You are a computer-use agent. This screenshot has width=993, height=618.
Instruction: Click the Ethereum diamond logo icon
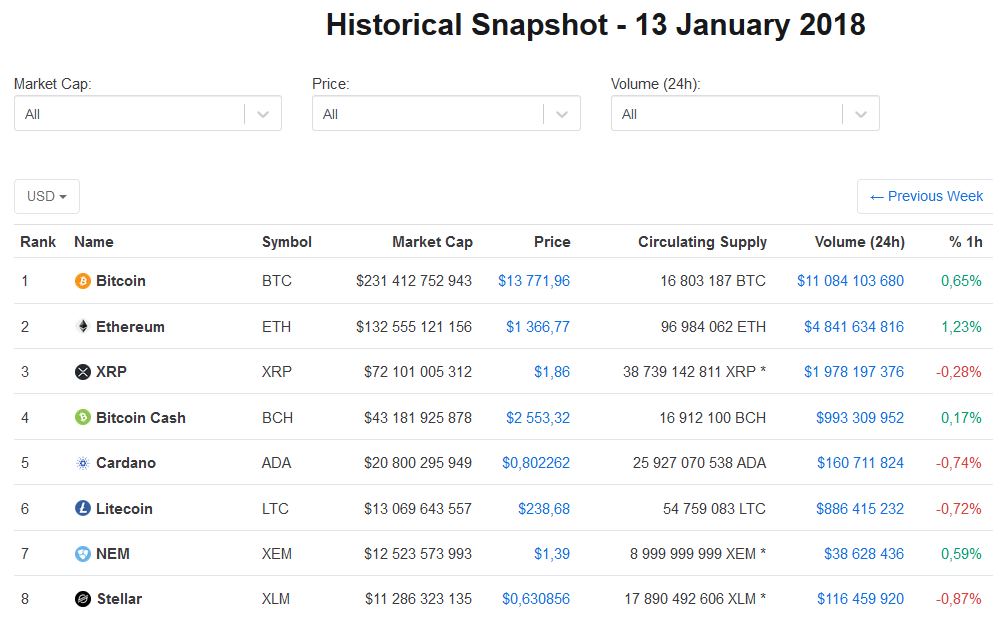coord(83,326)
